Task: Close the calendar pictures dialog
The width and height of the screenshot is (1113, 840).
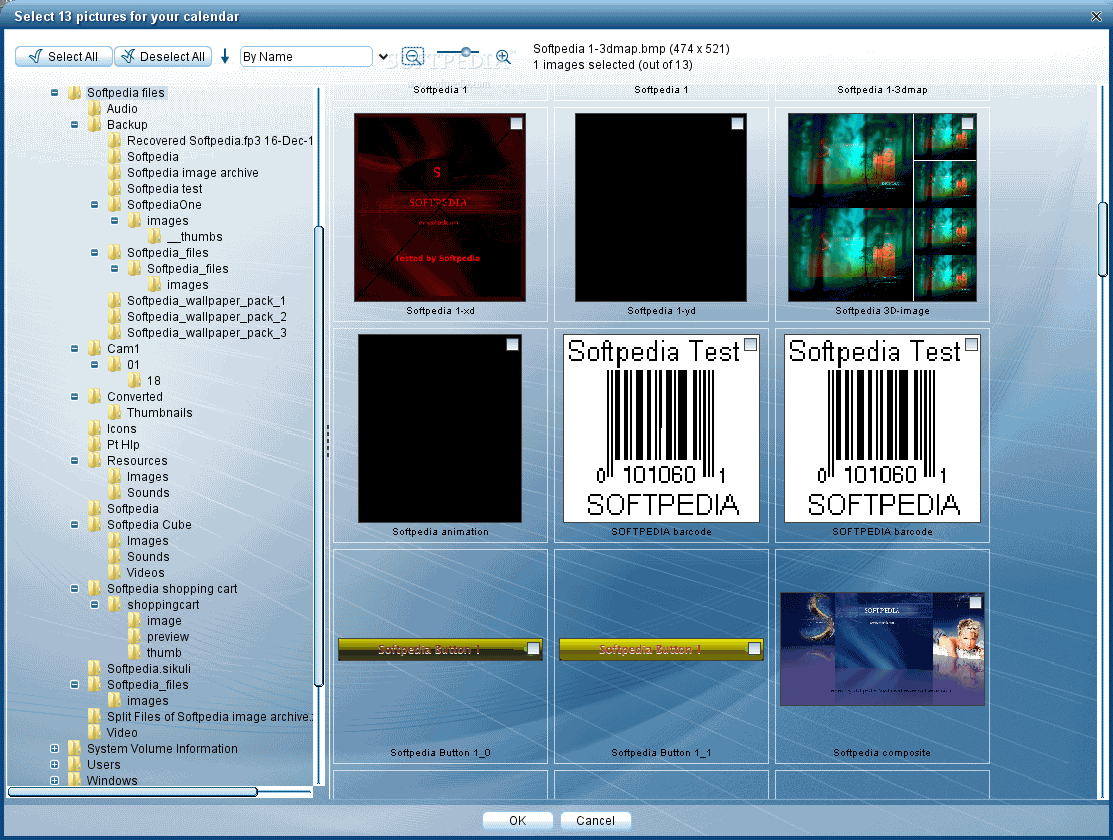Action: pyautogui.click(x=1096, y=16)
